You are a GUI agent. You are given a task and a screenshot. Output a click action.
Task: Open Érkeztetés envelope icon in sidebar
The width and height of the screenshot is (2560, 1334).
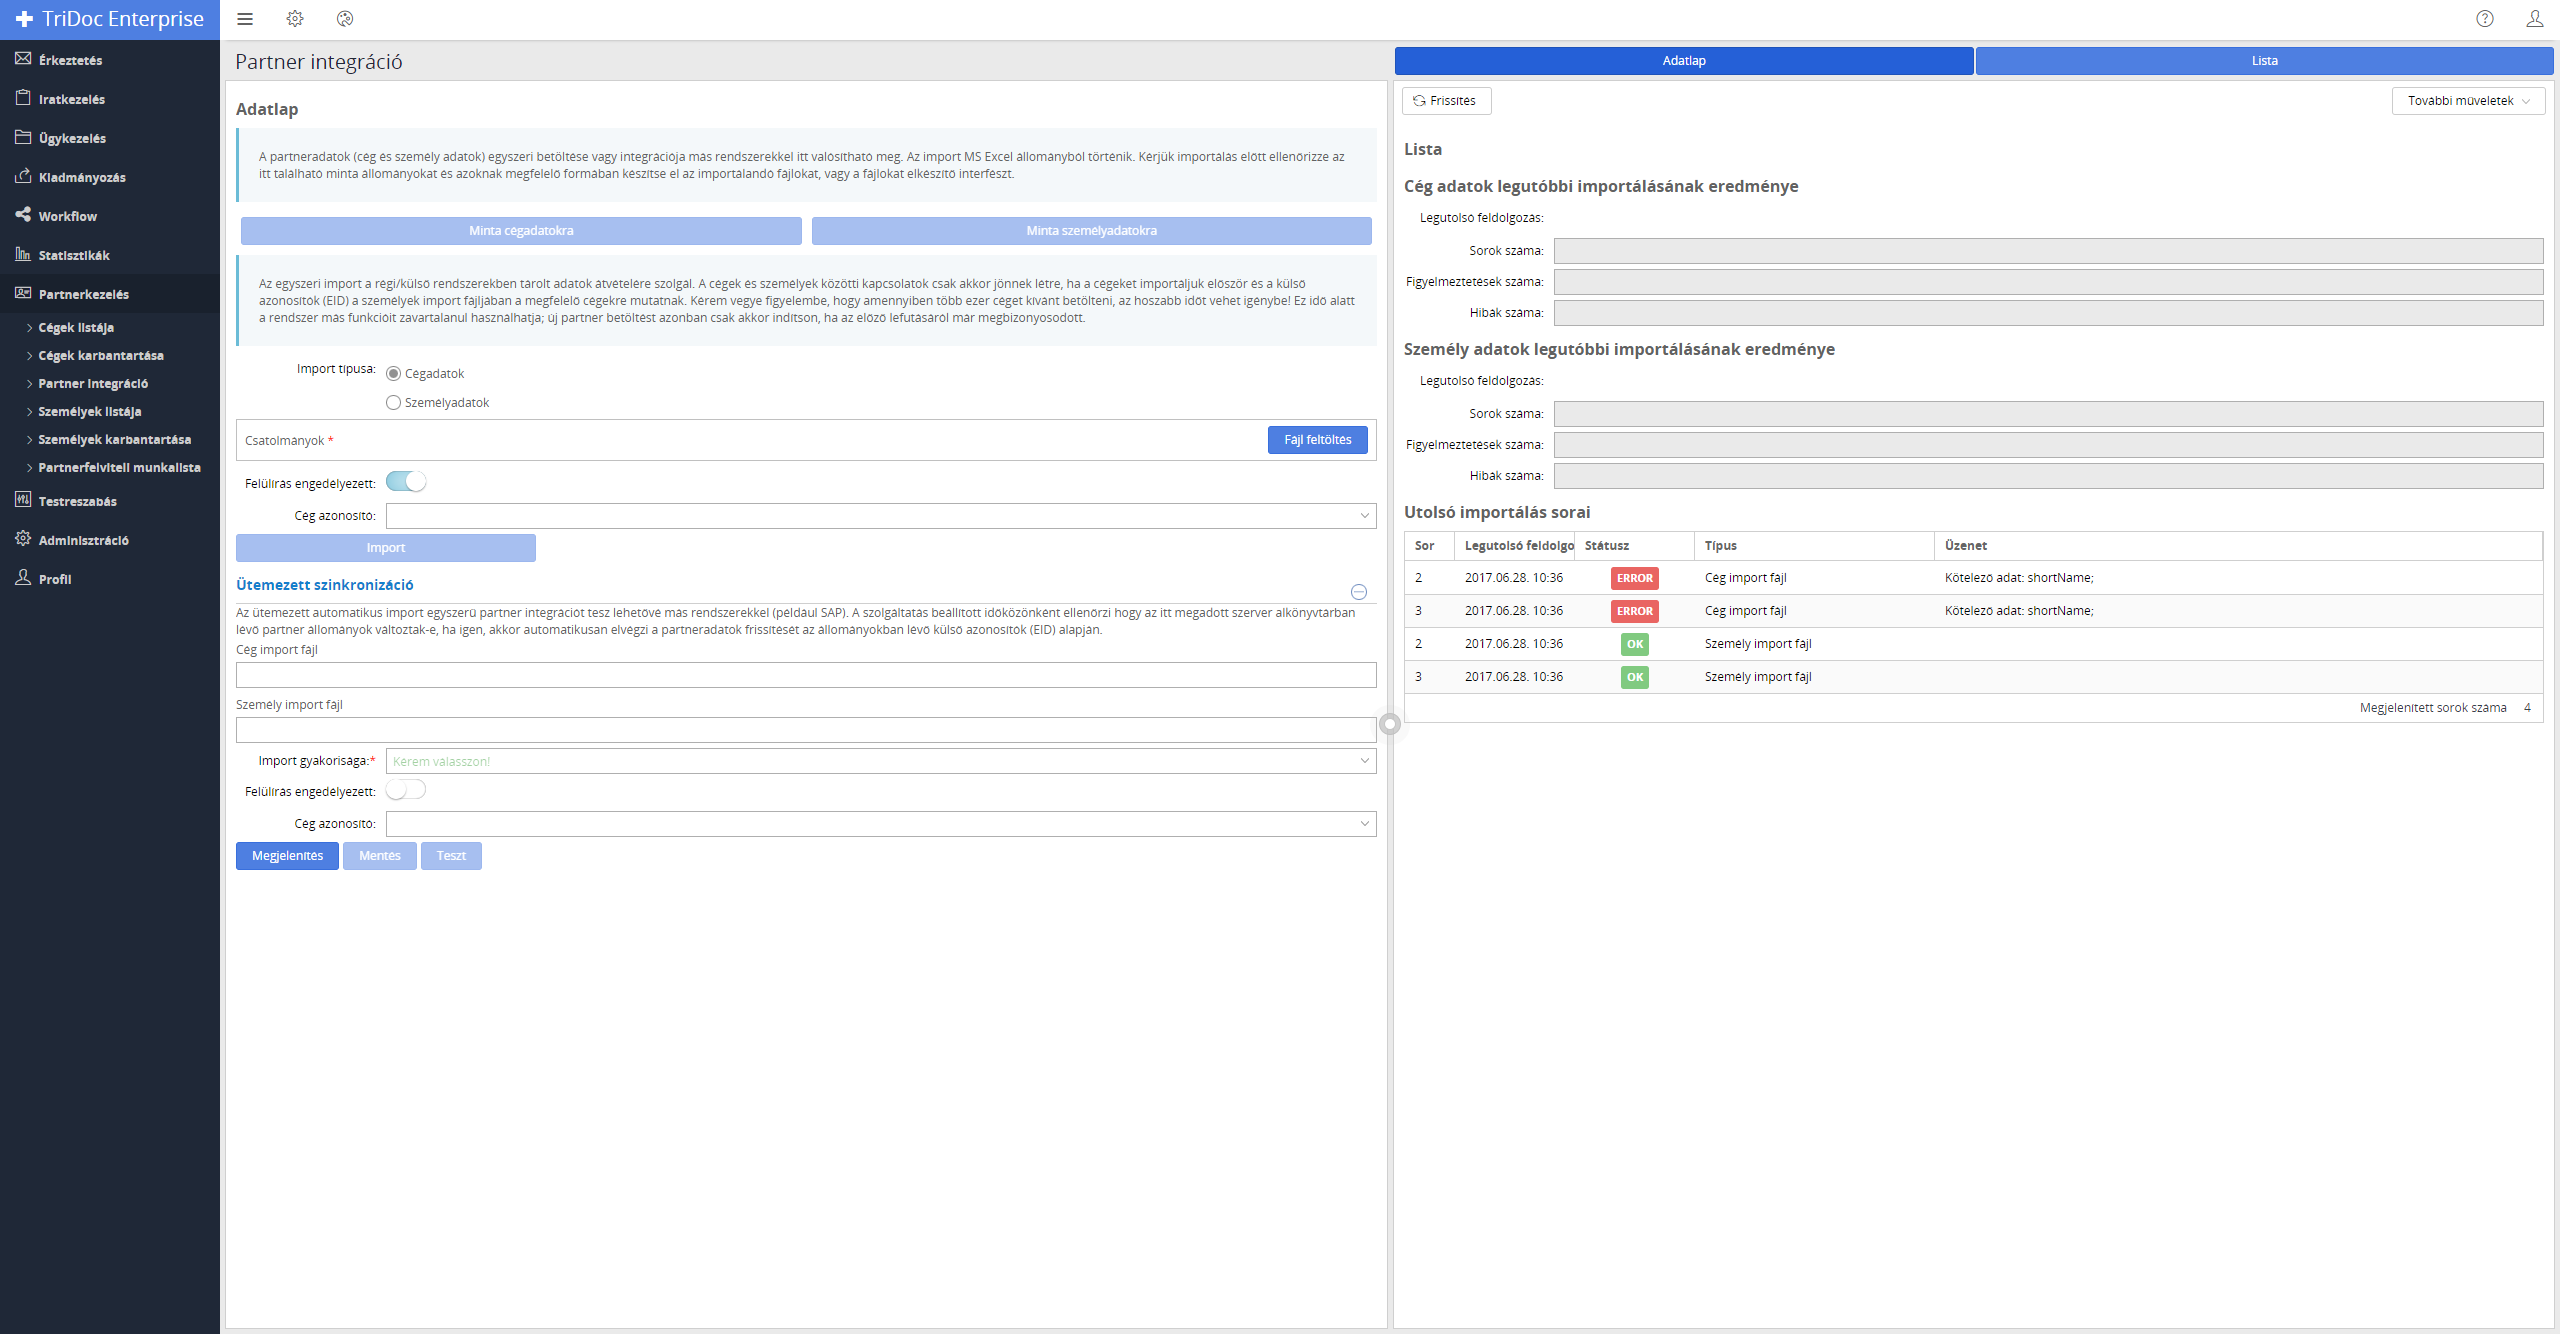coord(23,59)
